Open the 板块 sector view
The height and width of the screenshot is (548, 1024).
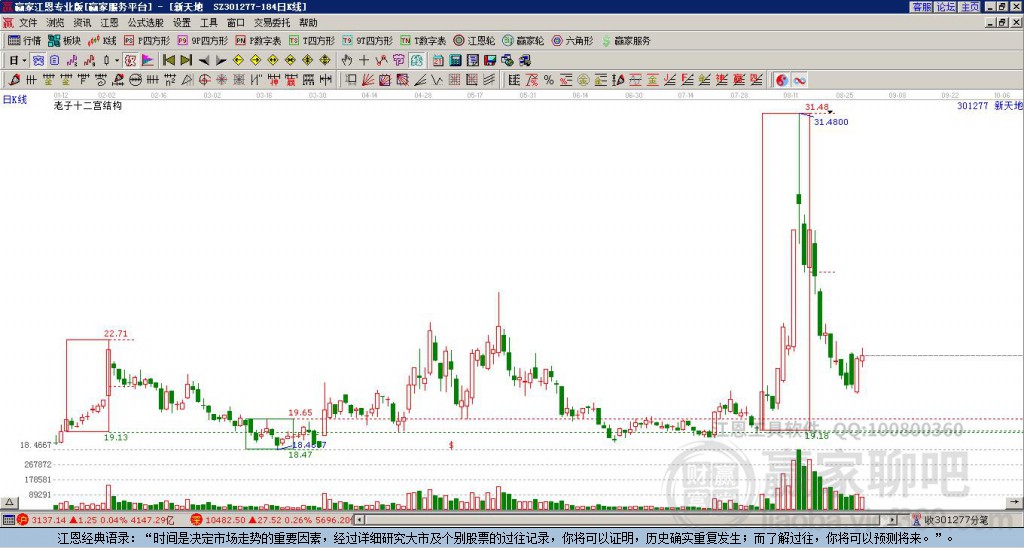click(x=65, y=40)
